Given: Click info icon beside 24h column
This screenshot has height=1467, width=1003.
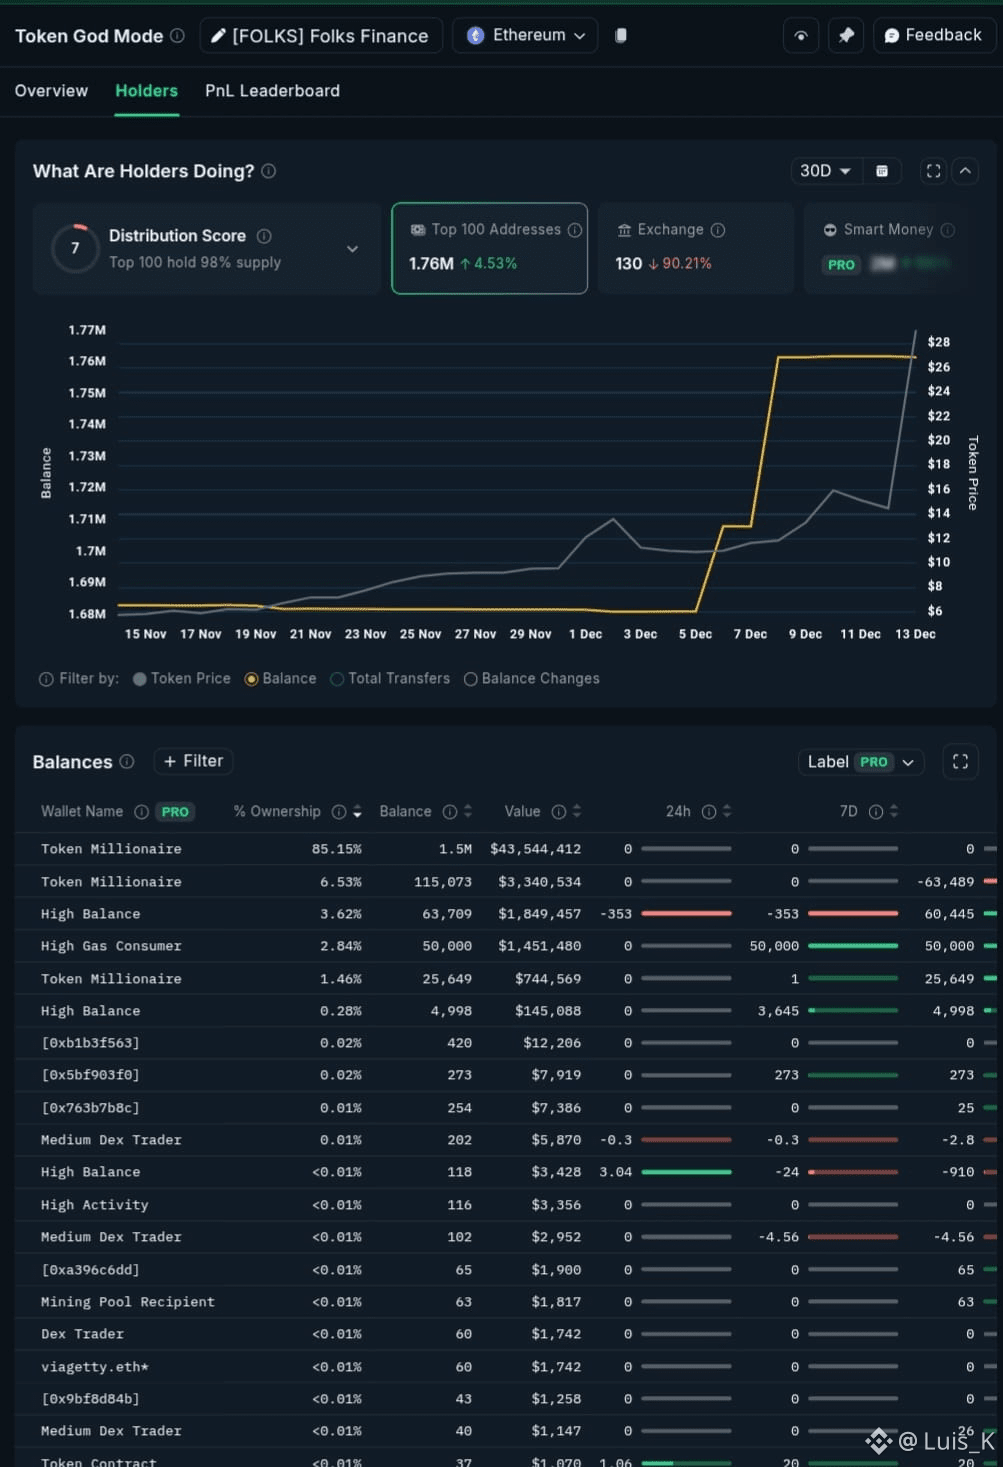Looking at the screenshot, I should coord(709,812).
